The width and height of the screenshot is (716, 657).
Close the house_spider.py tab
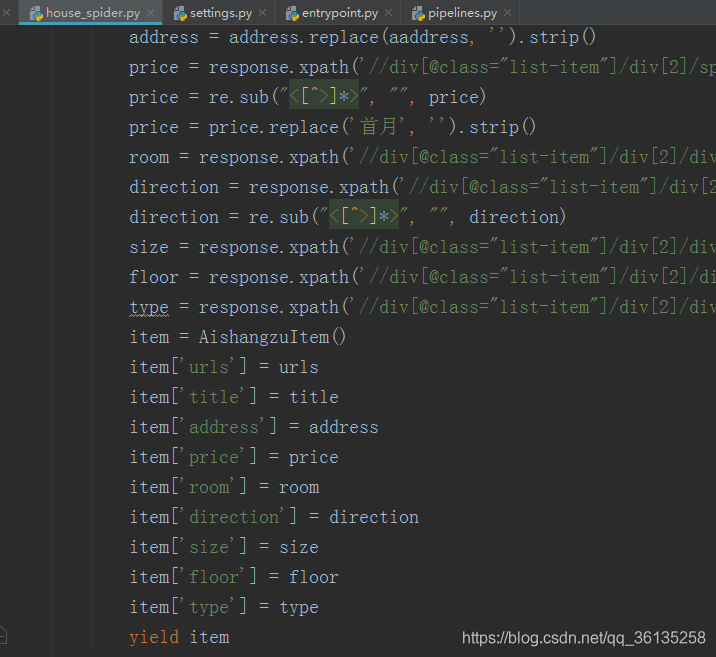(151, 13)
